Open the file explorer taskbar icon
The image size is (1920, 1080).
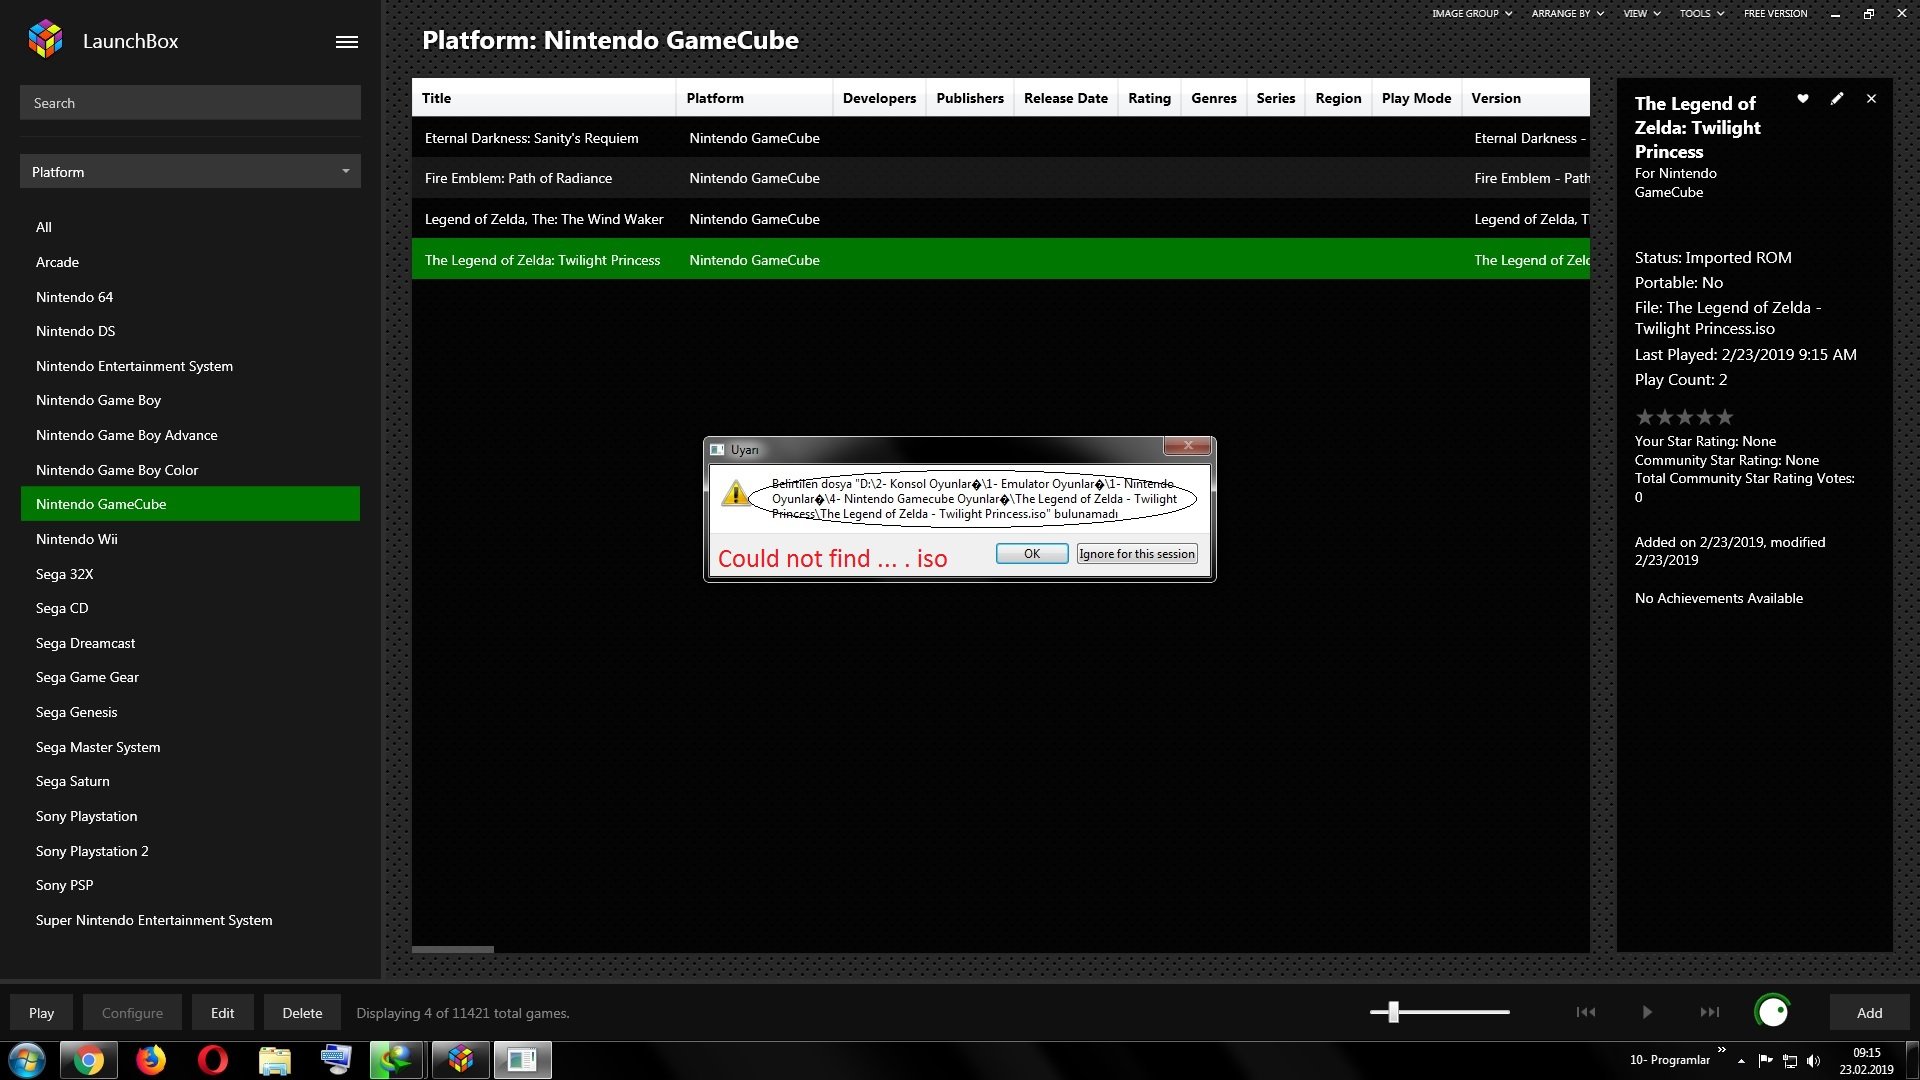[274, 1060]
